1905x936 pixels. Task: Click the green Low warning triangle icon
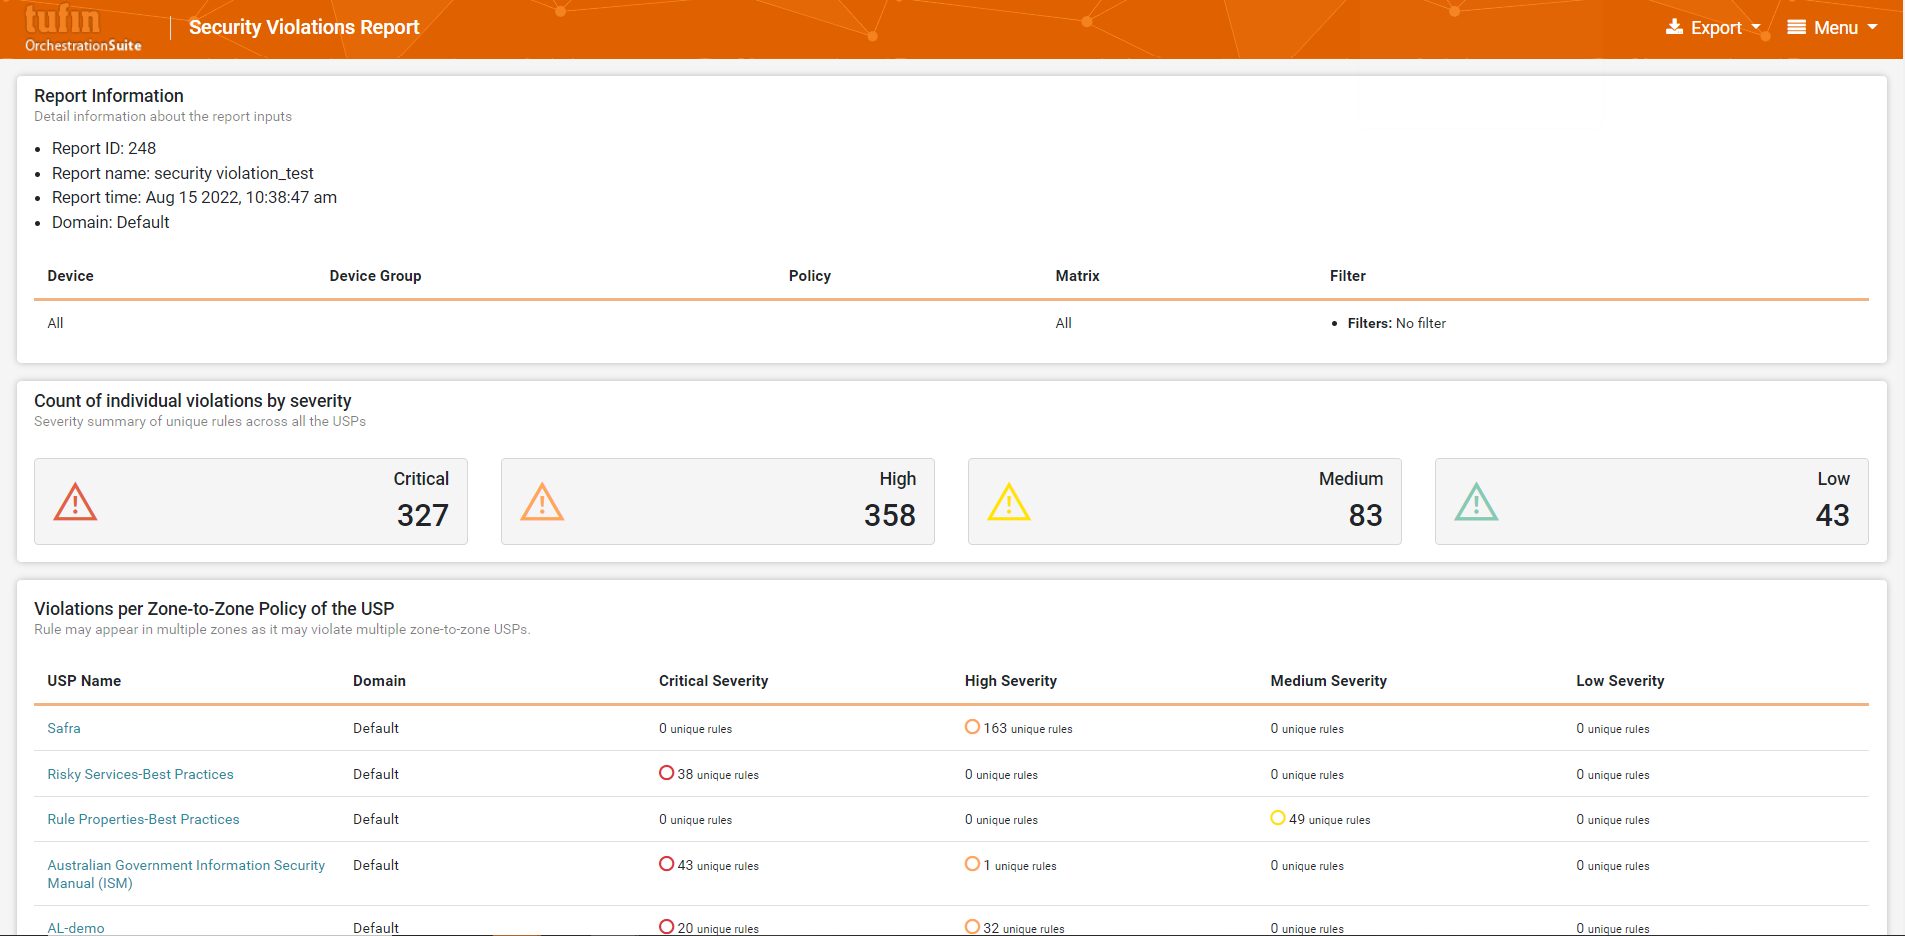[1476, 502]
